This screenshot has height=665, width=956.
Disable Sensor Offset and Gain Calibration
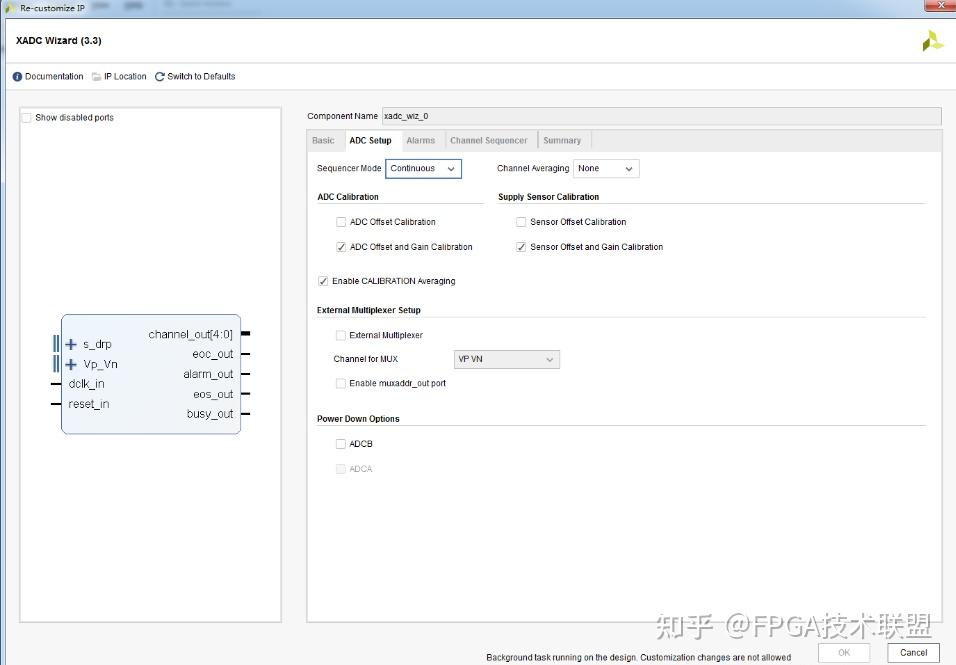520,246
